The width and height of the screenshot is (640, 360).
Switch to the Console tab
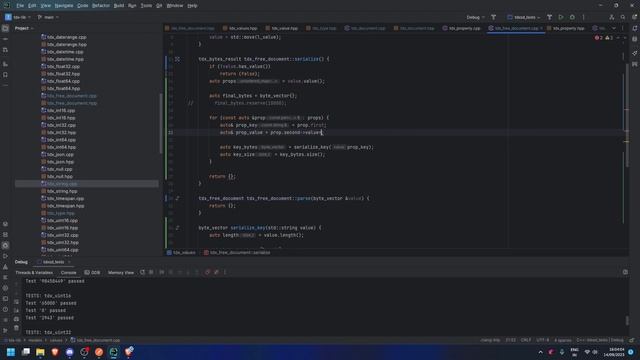pos(69,273)
